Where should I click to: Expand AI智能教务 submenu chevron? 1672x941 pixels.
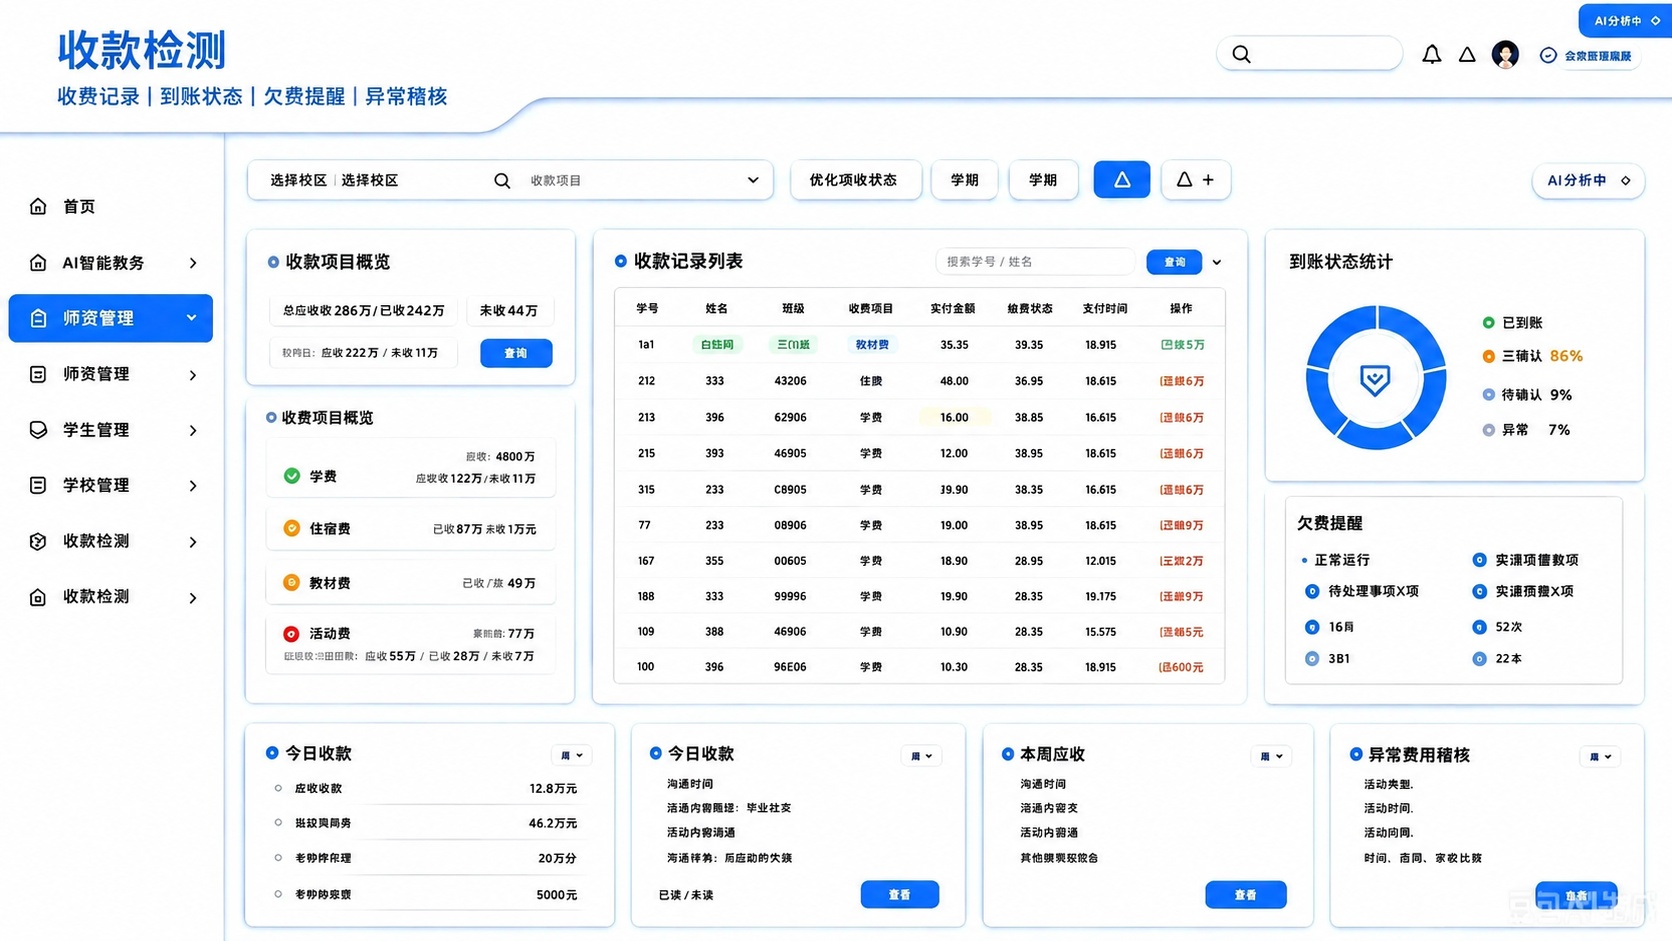pos(193,263)
